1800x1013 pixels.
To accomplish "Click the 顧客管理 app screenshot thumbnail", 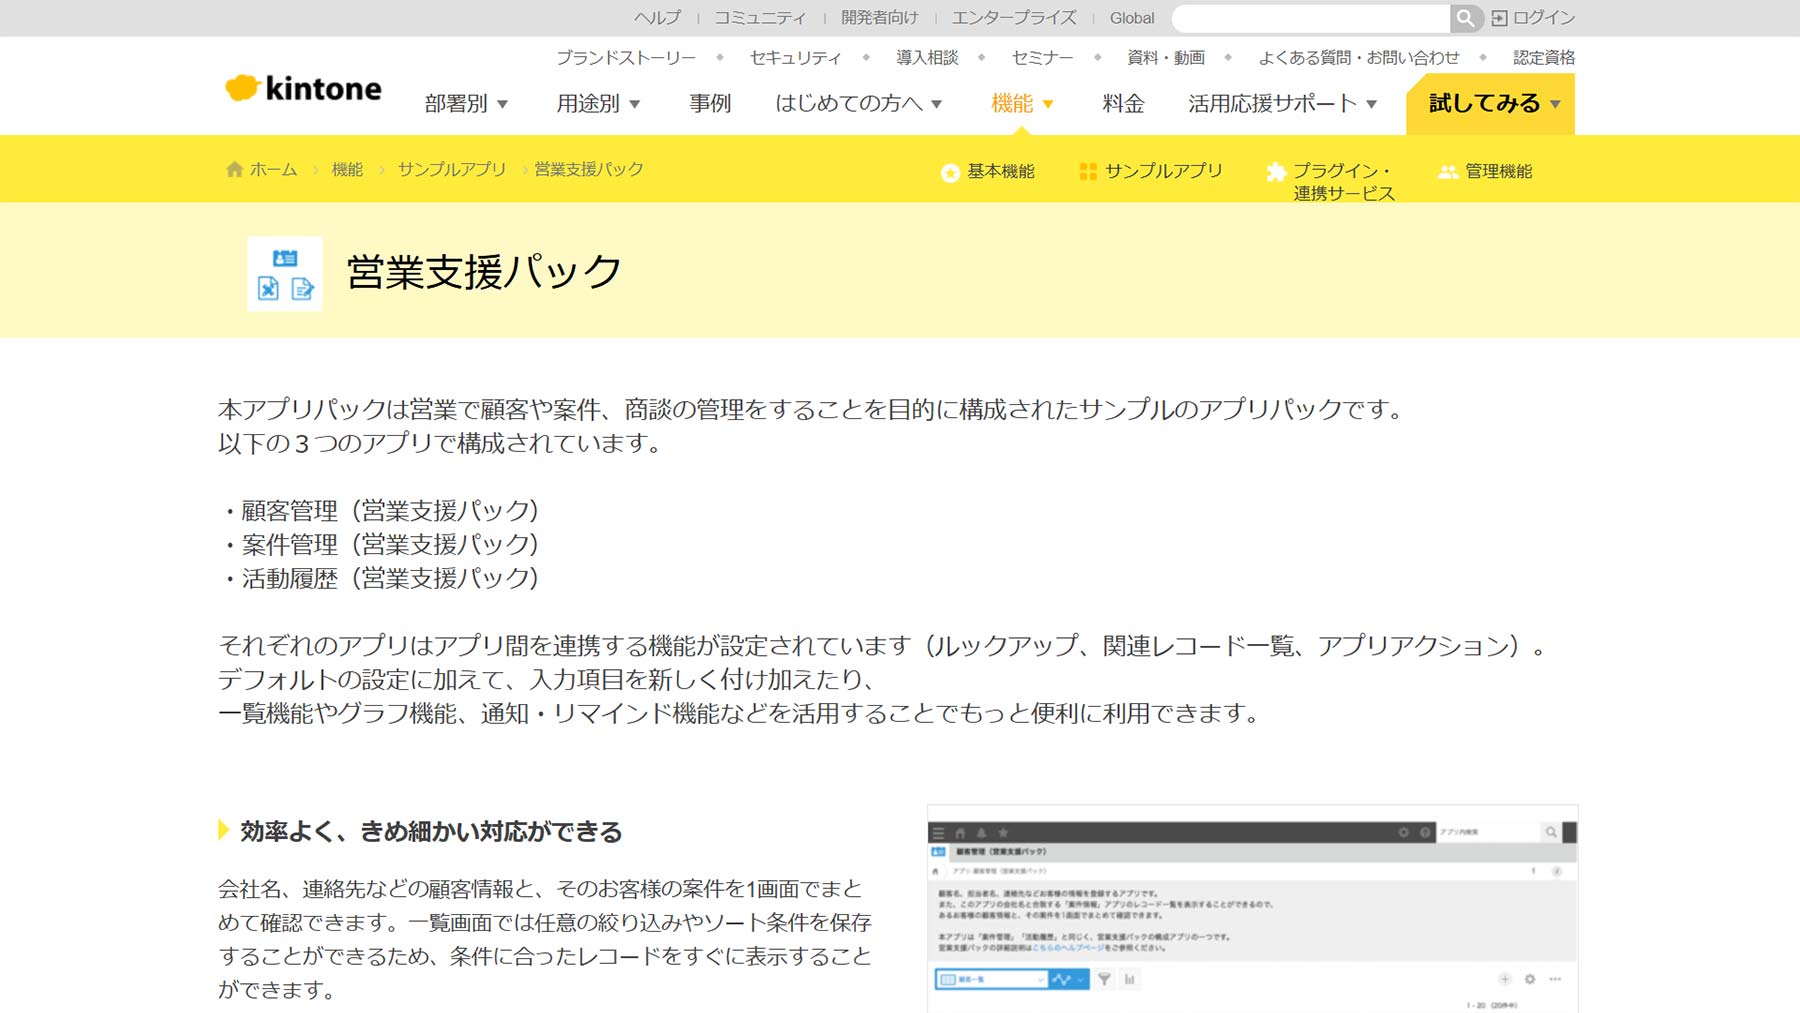I will pos(1253,909).
